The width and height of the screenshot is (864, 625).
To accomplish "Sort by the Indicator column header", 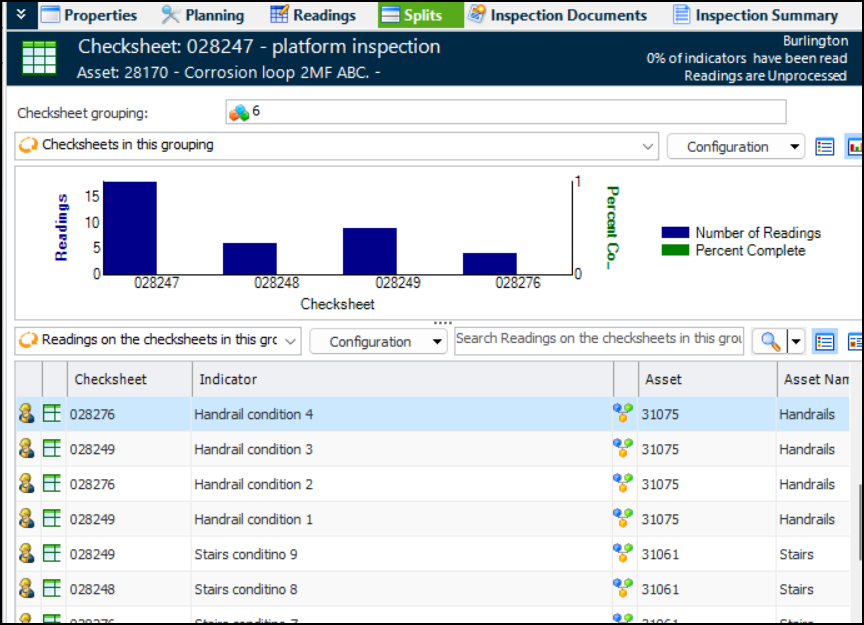I will tap(400, 379).
